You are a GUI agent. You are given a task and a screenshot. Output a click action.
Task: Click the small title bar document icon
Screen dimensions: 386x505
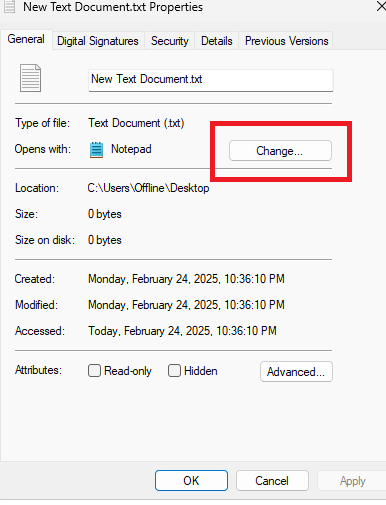(x=10, y=7)
